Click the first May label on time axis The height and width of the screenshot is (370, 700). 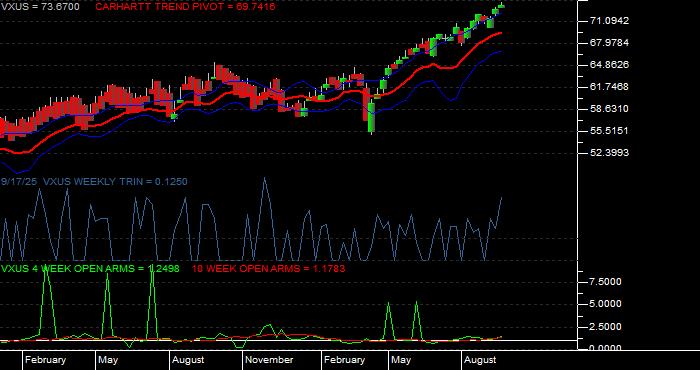108,360
